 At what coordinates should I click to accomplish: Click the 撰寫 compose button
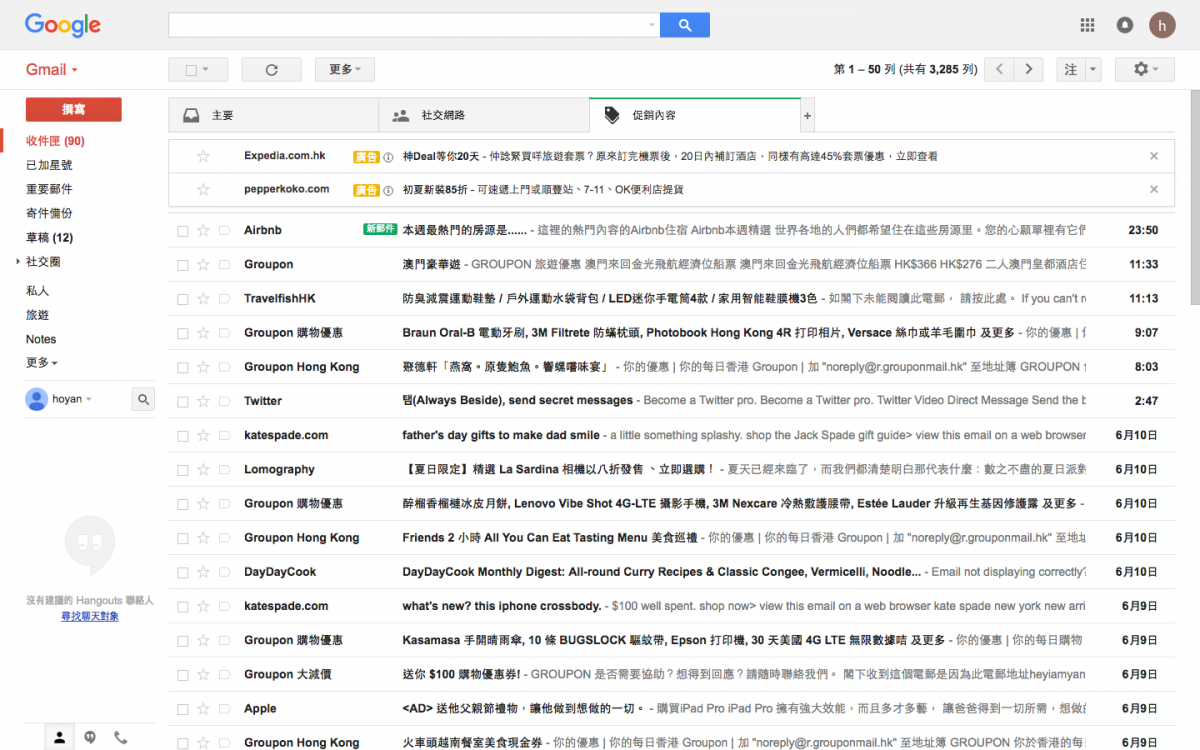pyautogui.click(x=74, y=110)
